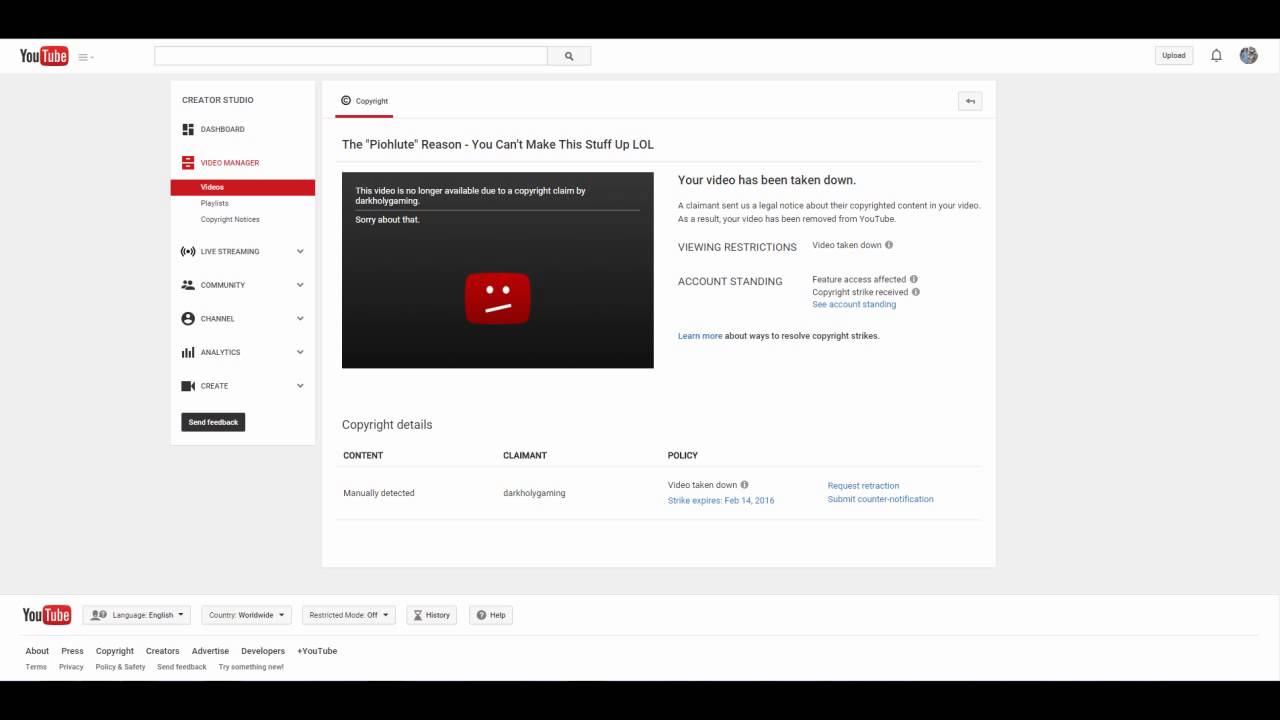Select Playlists in the sidebar
The height and width of the screenshot is (720, 1280).
tap(214, 203)
